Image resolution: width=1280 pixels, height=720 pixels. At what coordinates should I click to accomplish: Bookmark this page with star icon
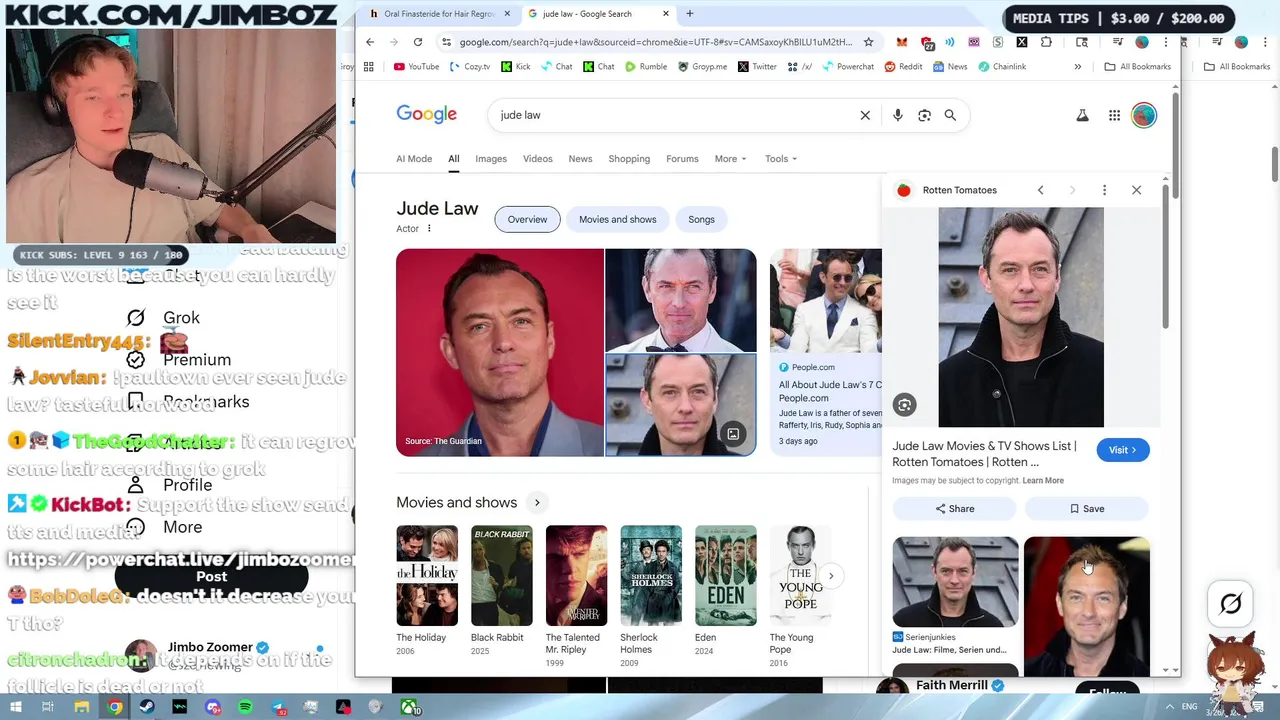point(868,42)
